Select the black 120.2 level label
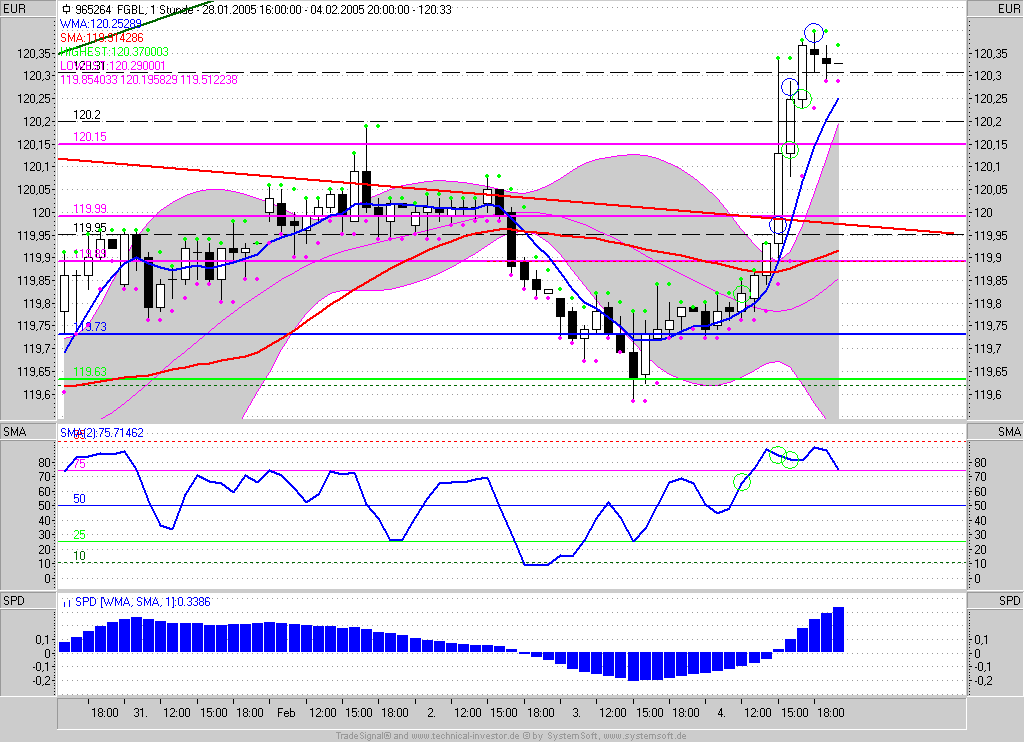The width and height of the screenshot is (1024, 742). [x=87, y=115]
